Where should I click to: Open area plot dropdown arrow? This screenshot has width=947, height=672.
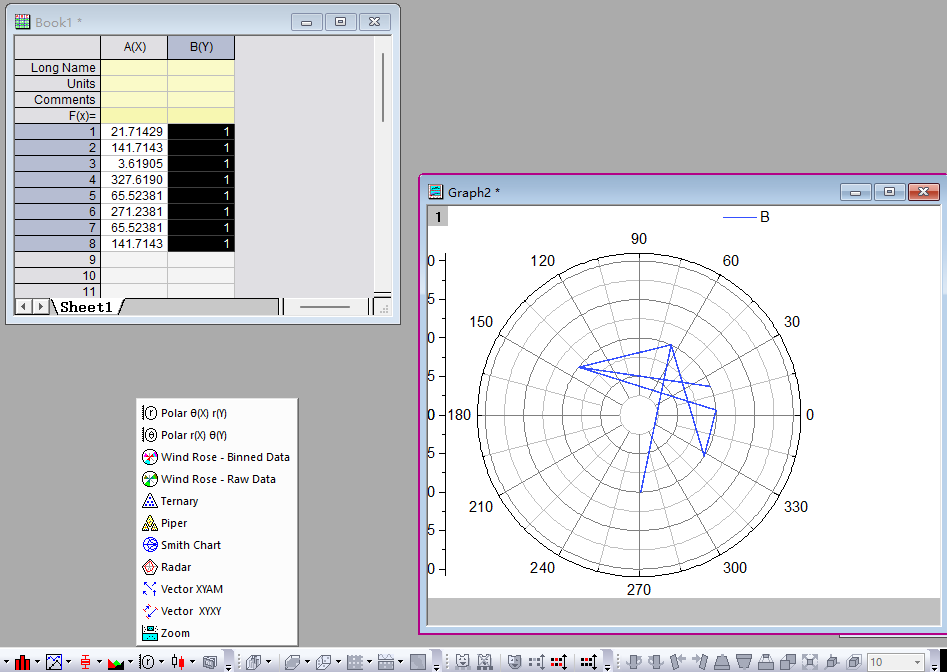pos(130,662)
